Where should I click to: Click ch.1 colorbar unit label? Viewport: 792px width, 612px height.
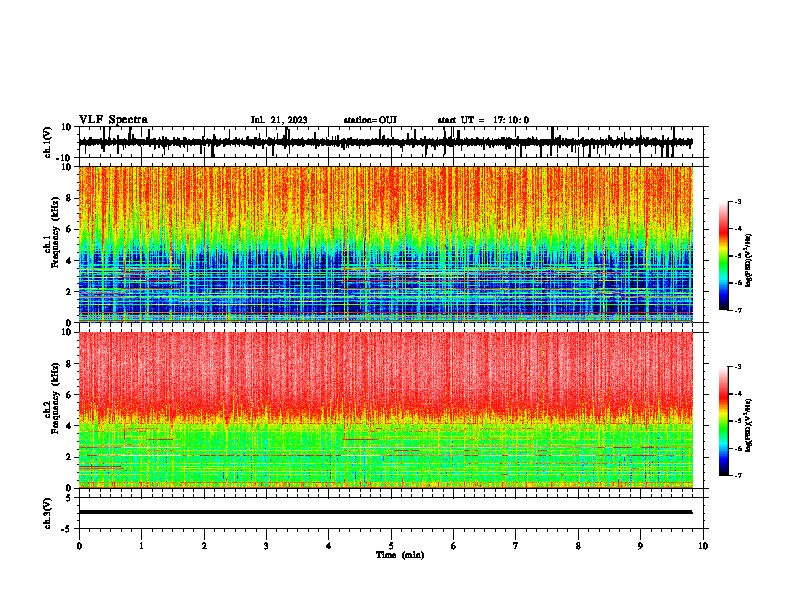coord(749,261)
